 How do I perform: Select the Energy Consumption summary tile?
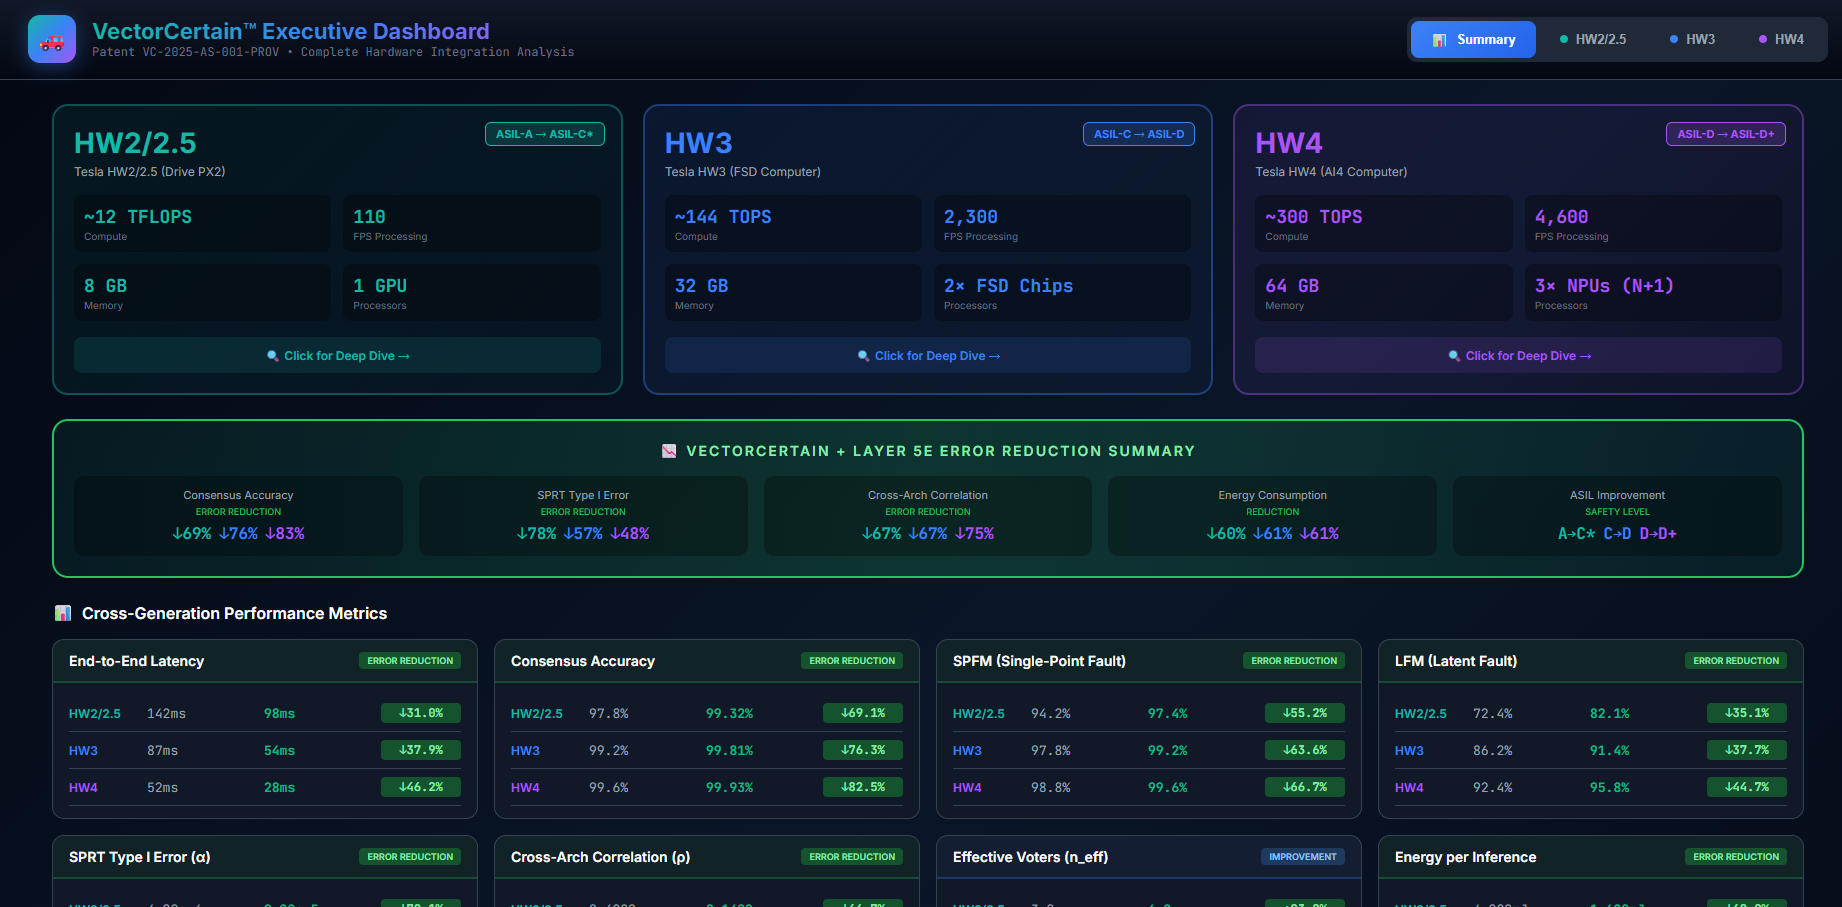point(1272,516)
